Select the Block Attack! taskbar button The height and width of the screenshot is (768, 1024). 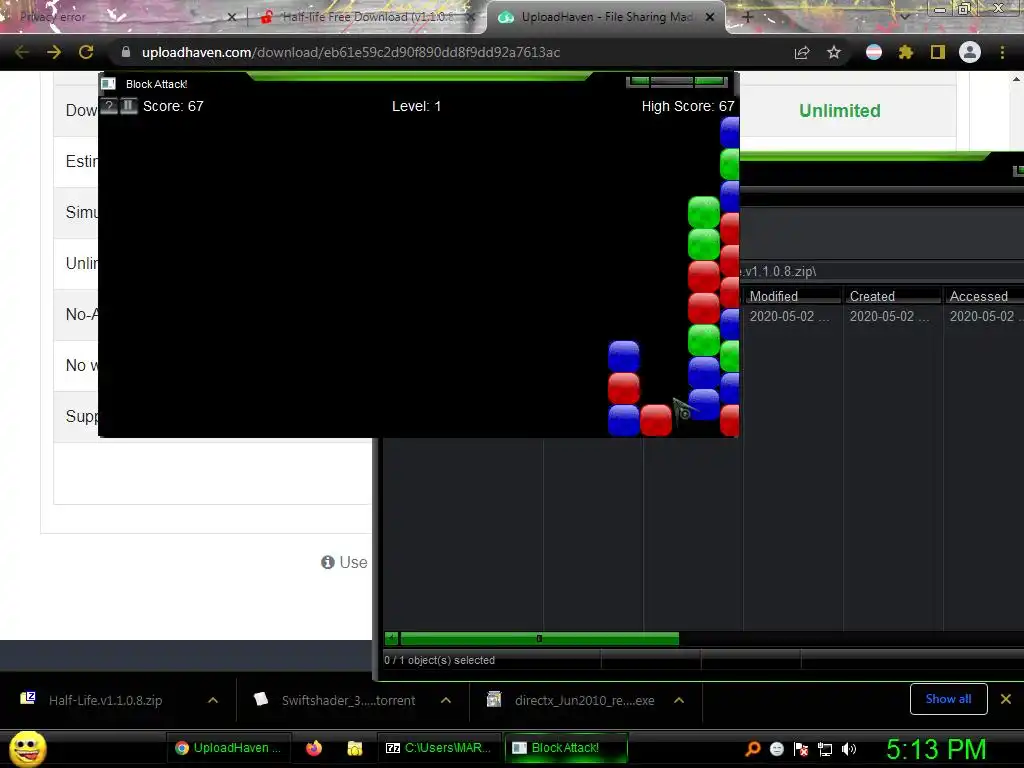566,748
